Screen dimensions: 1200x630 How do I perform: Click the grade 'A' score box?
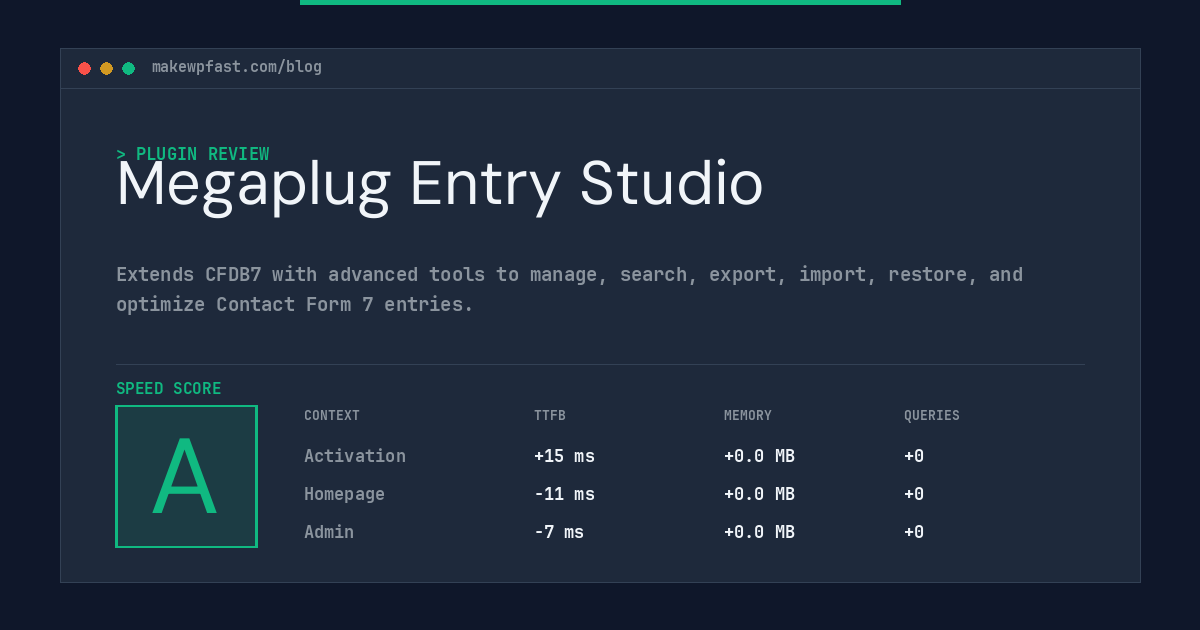(186, 476)
